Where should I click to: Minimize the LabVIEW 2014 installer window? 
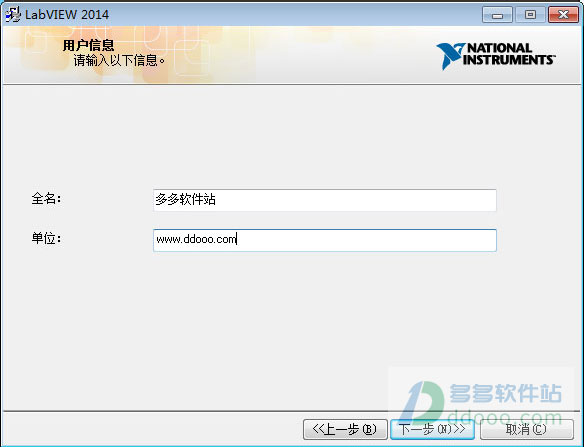coord(497,15)
